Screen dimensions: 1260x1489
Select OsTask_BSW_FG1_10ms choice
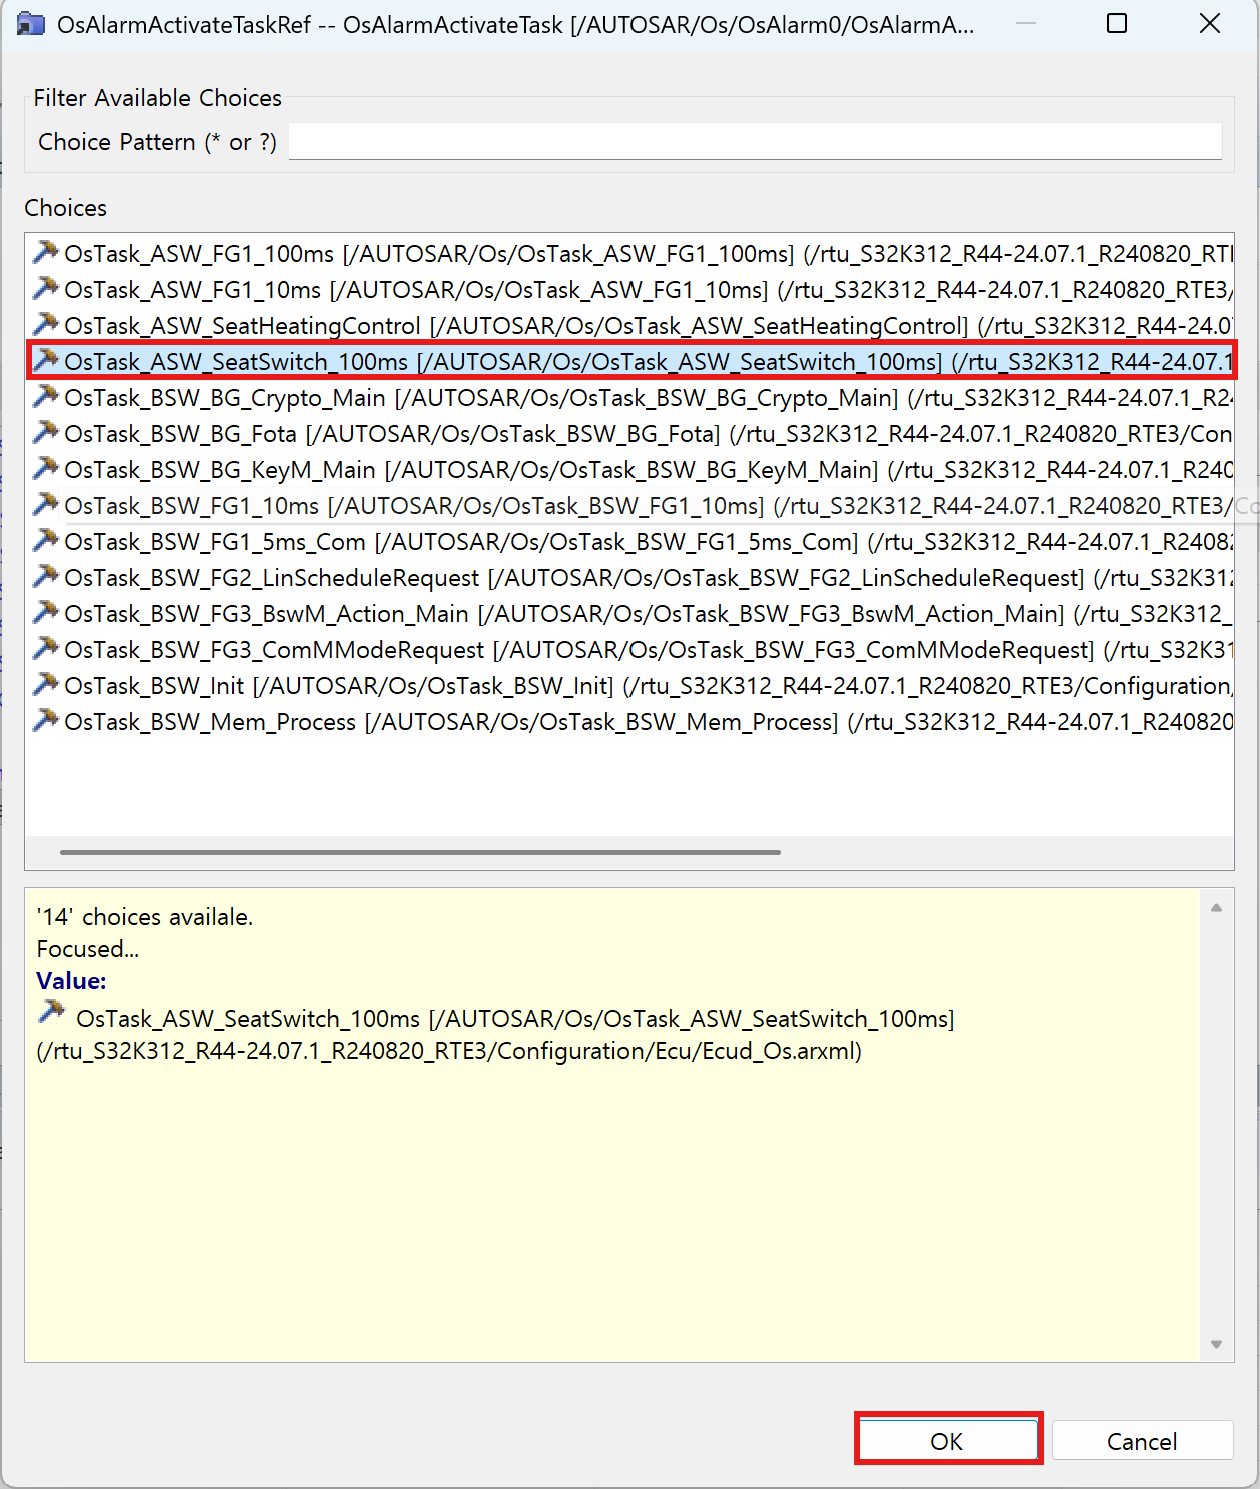[x=630, y=505]
